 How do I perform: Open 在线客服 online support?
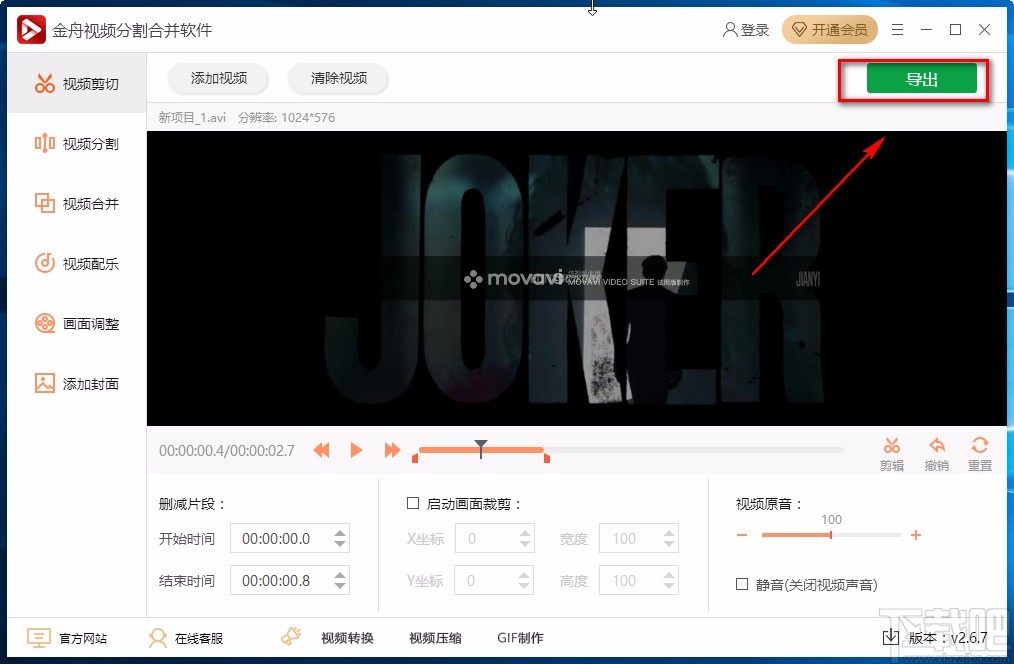(x=186, y=638)
